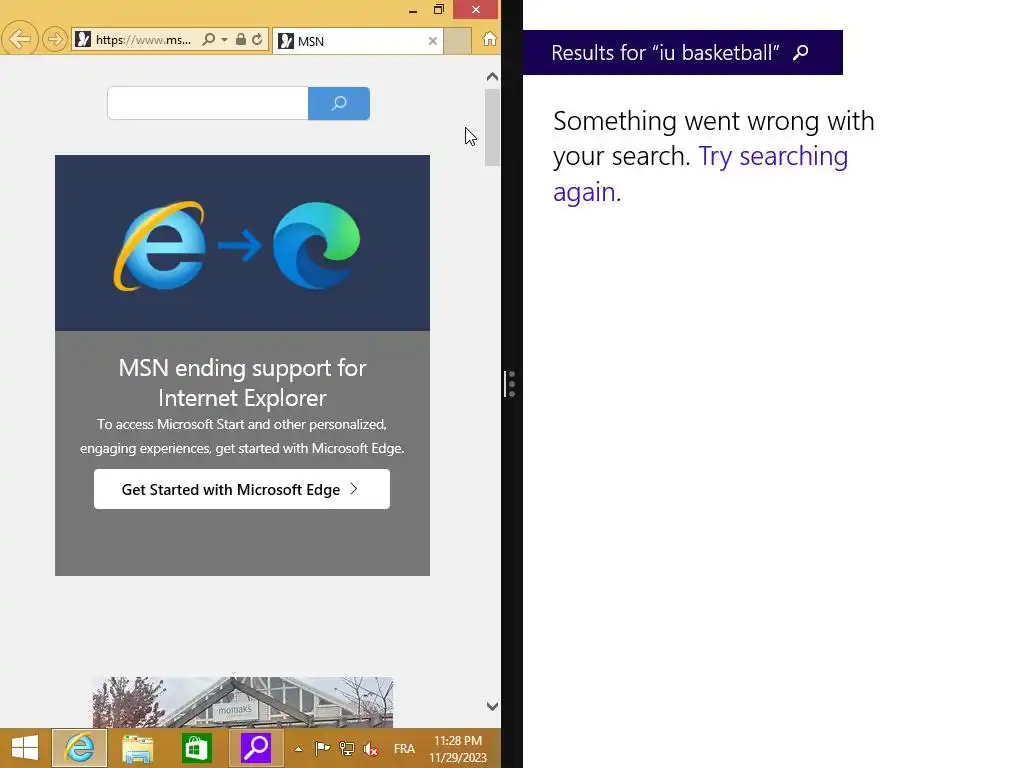The width and height of the screenshot is (1024, 768).
Task: Show hidden tray icons
Action: tap(298, 749)
